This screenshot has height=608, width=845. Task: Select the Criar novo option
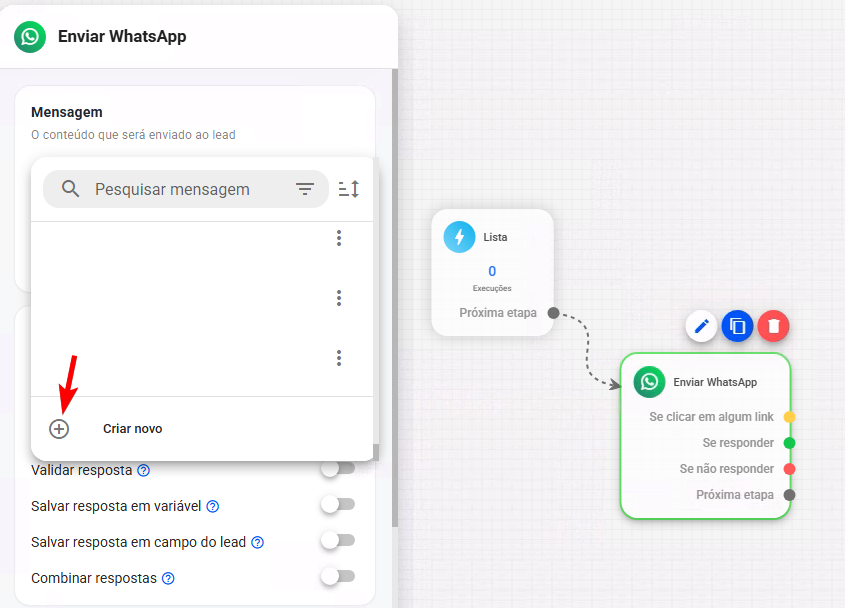point(202,429)
